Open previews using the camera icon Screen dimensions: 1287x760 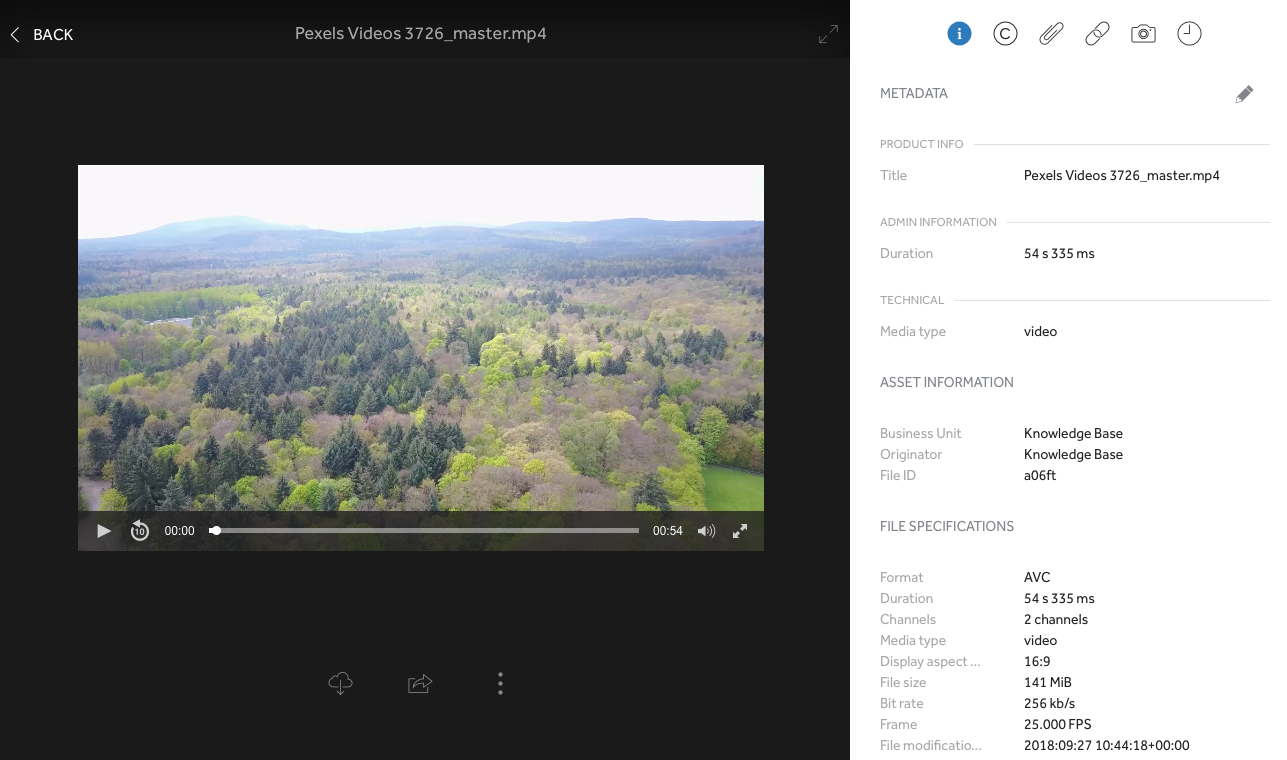coord(1143,33)
